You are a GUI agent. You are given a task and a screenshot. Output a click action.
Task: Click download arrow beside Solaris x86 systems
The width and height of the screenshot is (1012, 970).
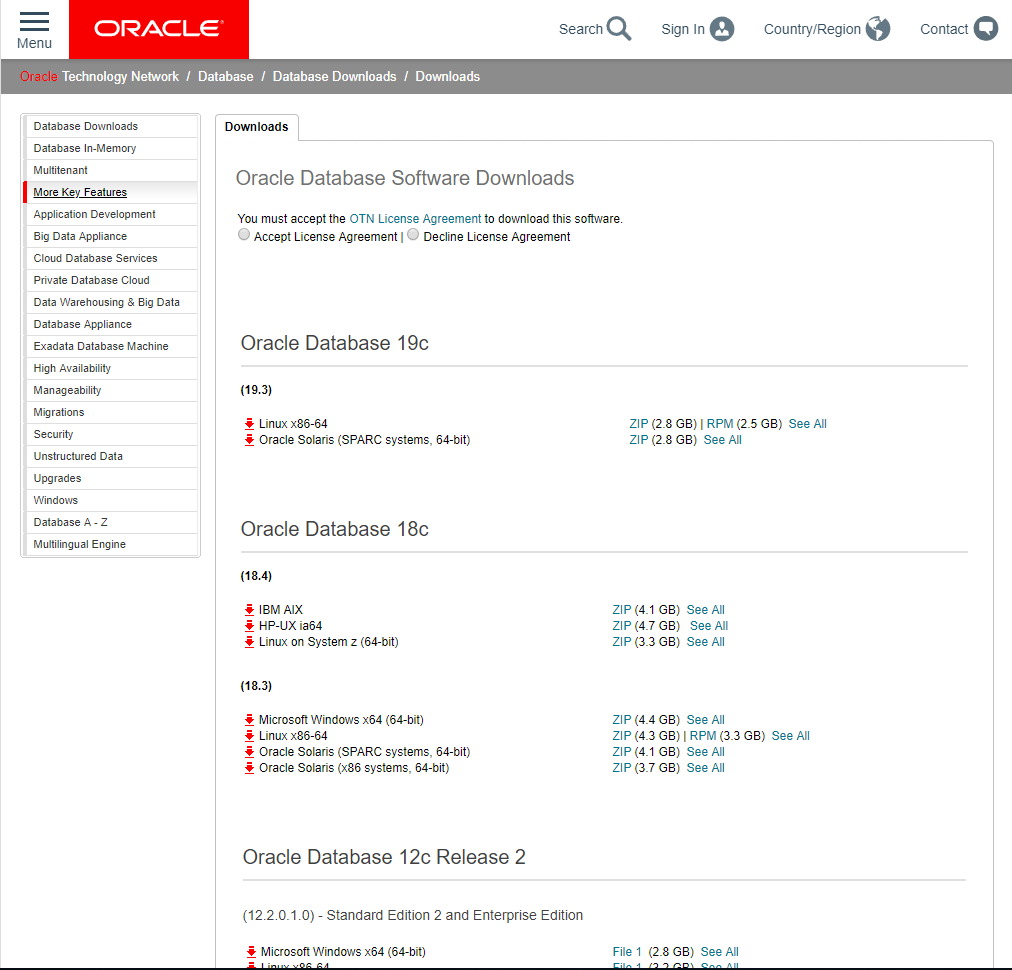click(249, 768)
